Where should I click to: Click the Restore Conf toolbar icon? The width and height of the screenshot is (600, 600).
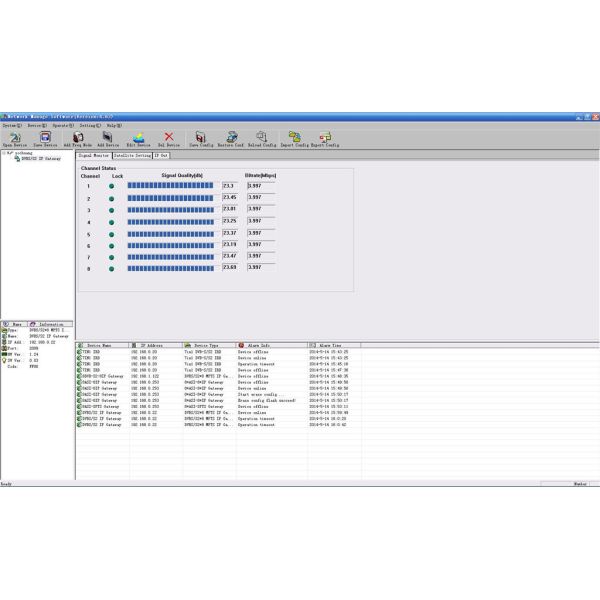[232, 138]
